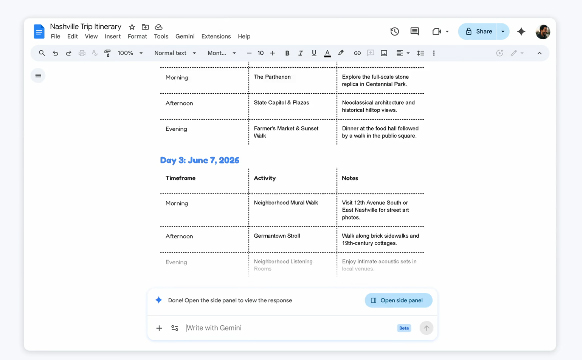Open the text alignment dropdown
Viewport: 582px width, 360px height.
(x=403, y=53)
